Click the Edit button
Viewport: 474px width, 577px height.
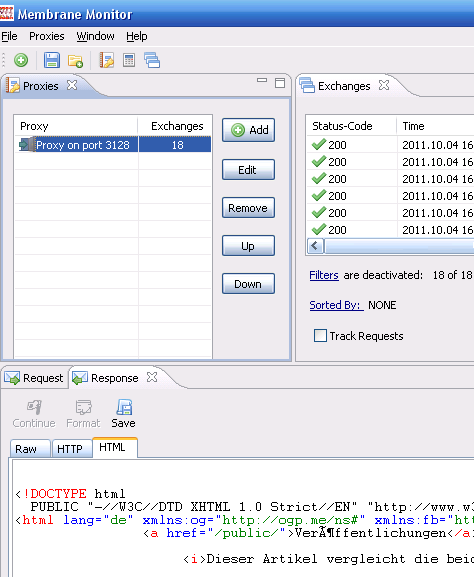pos(248,170)
